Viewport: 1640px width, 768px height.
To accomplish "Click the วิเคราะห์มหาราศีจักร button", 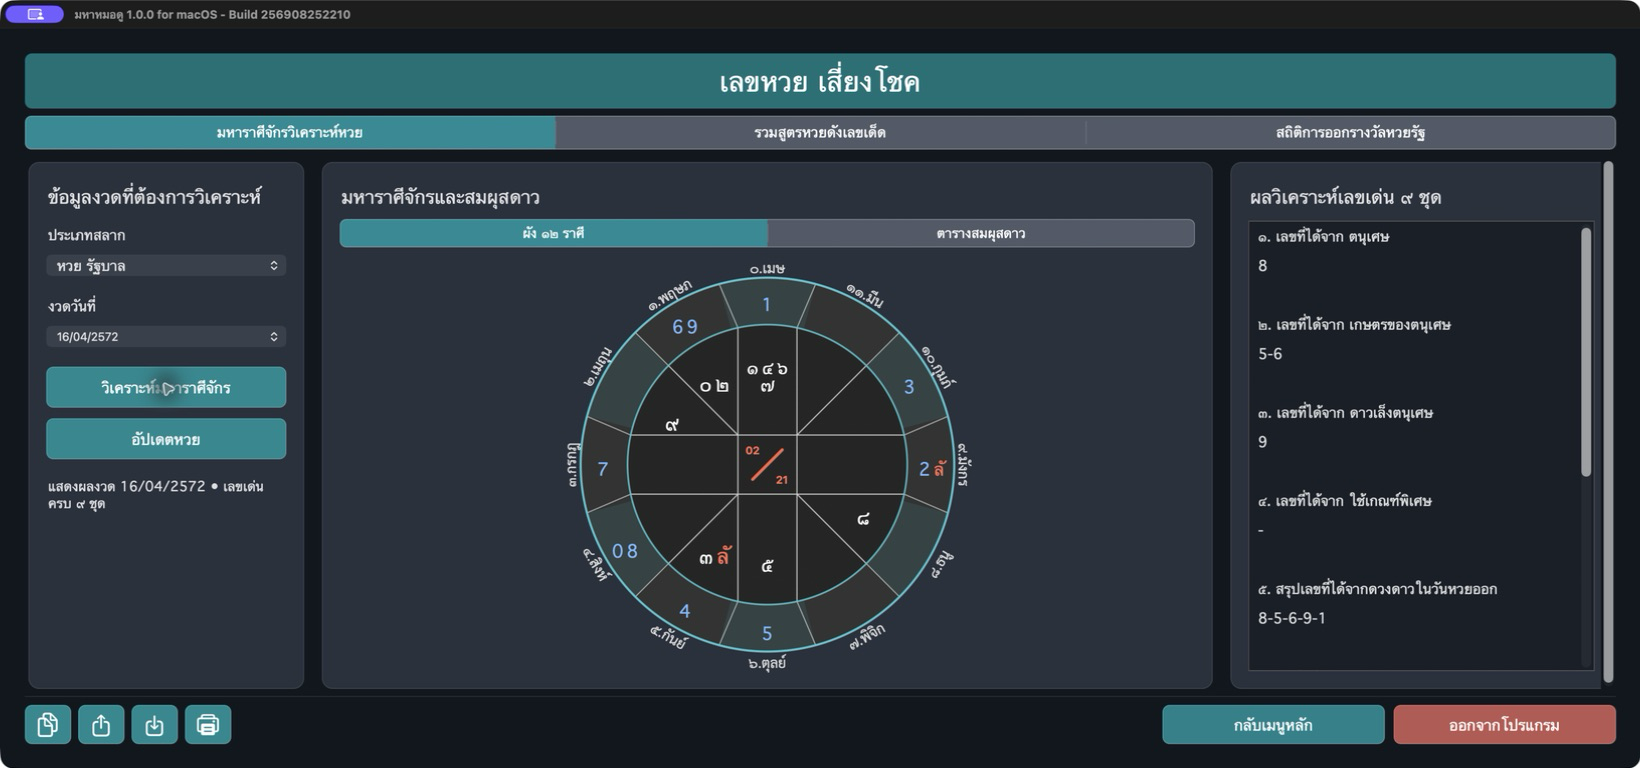I will [x=166, y=387].
